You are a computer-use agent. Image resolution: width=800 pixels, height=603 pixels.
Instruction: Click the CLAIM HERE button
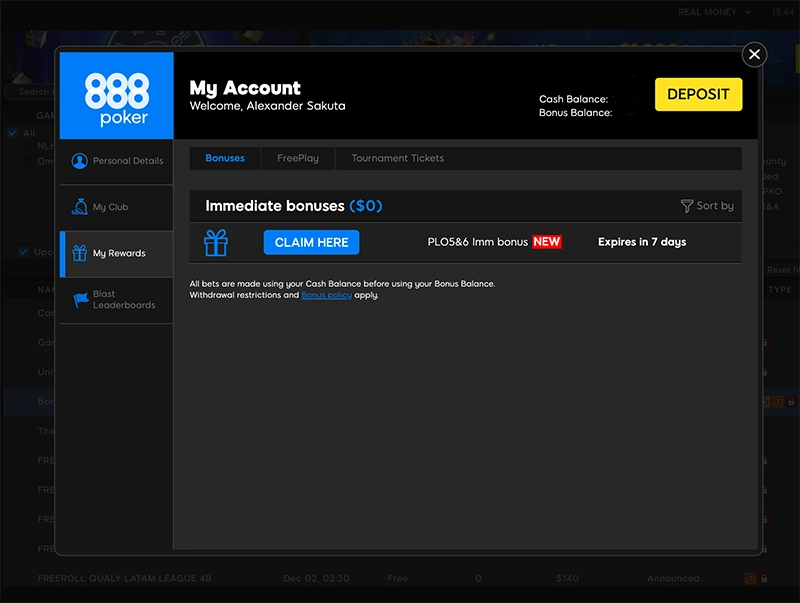point(311,242)
